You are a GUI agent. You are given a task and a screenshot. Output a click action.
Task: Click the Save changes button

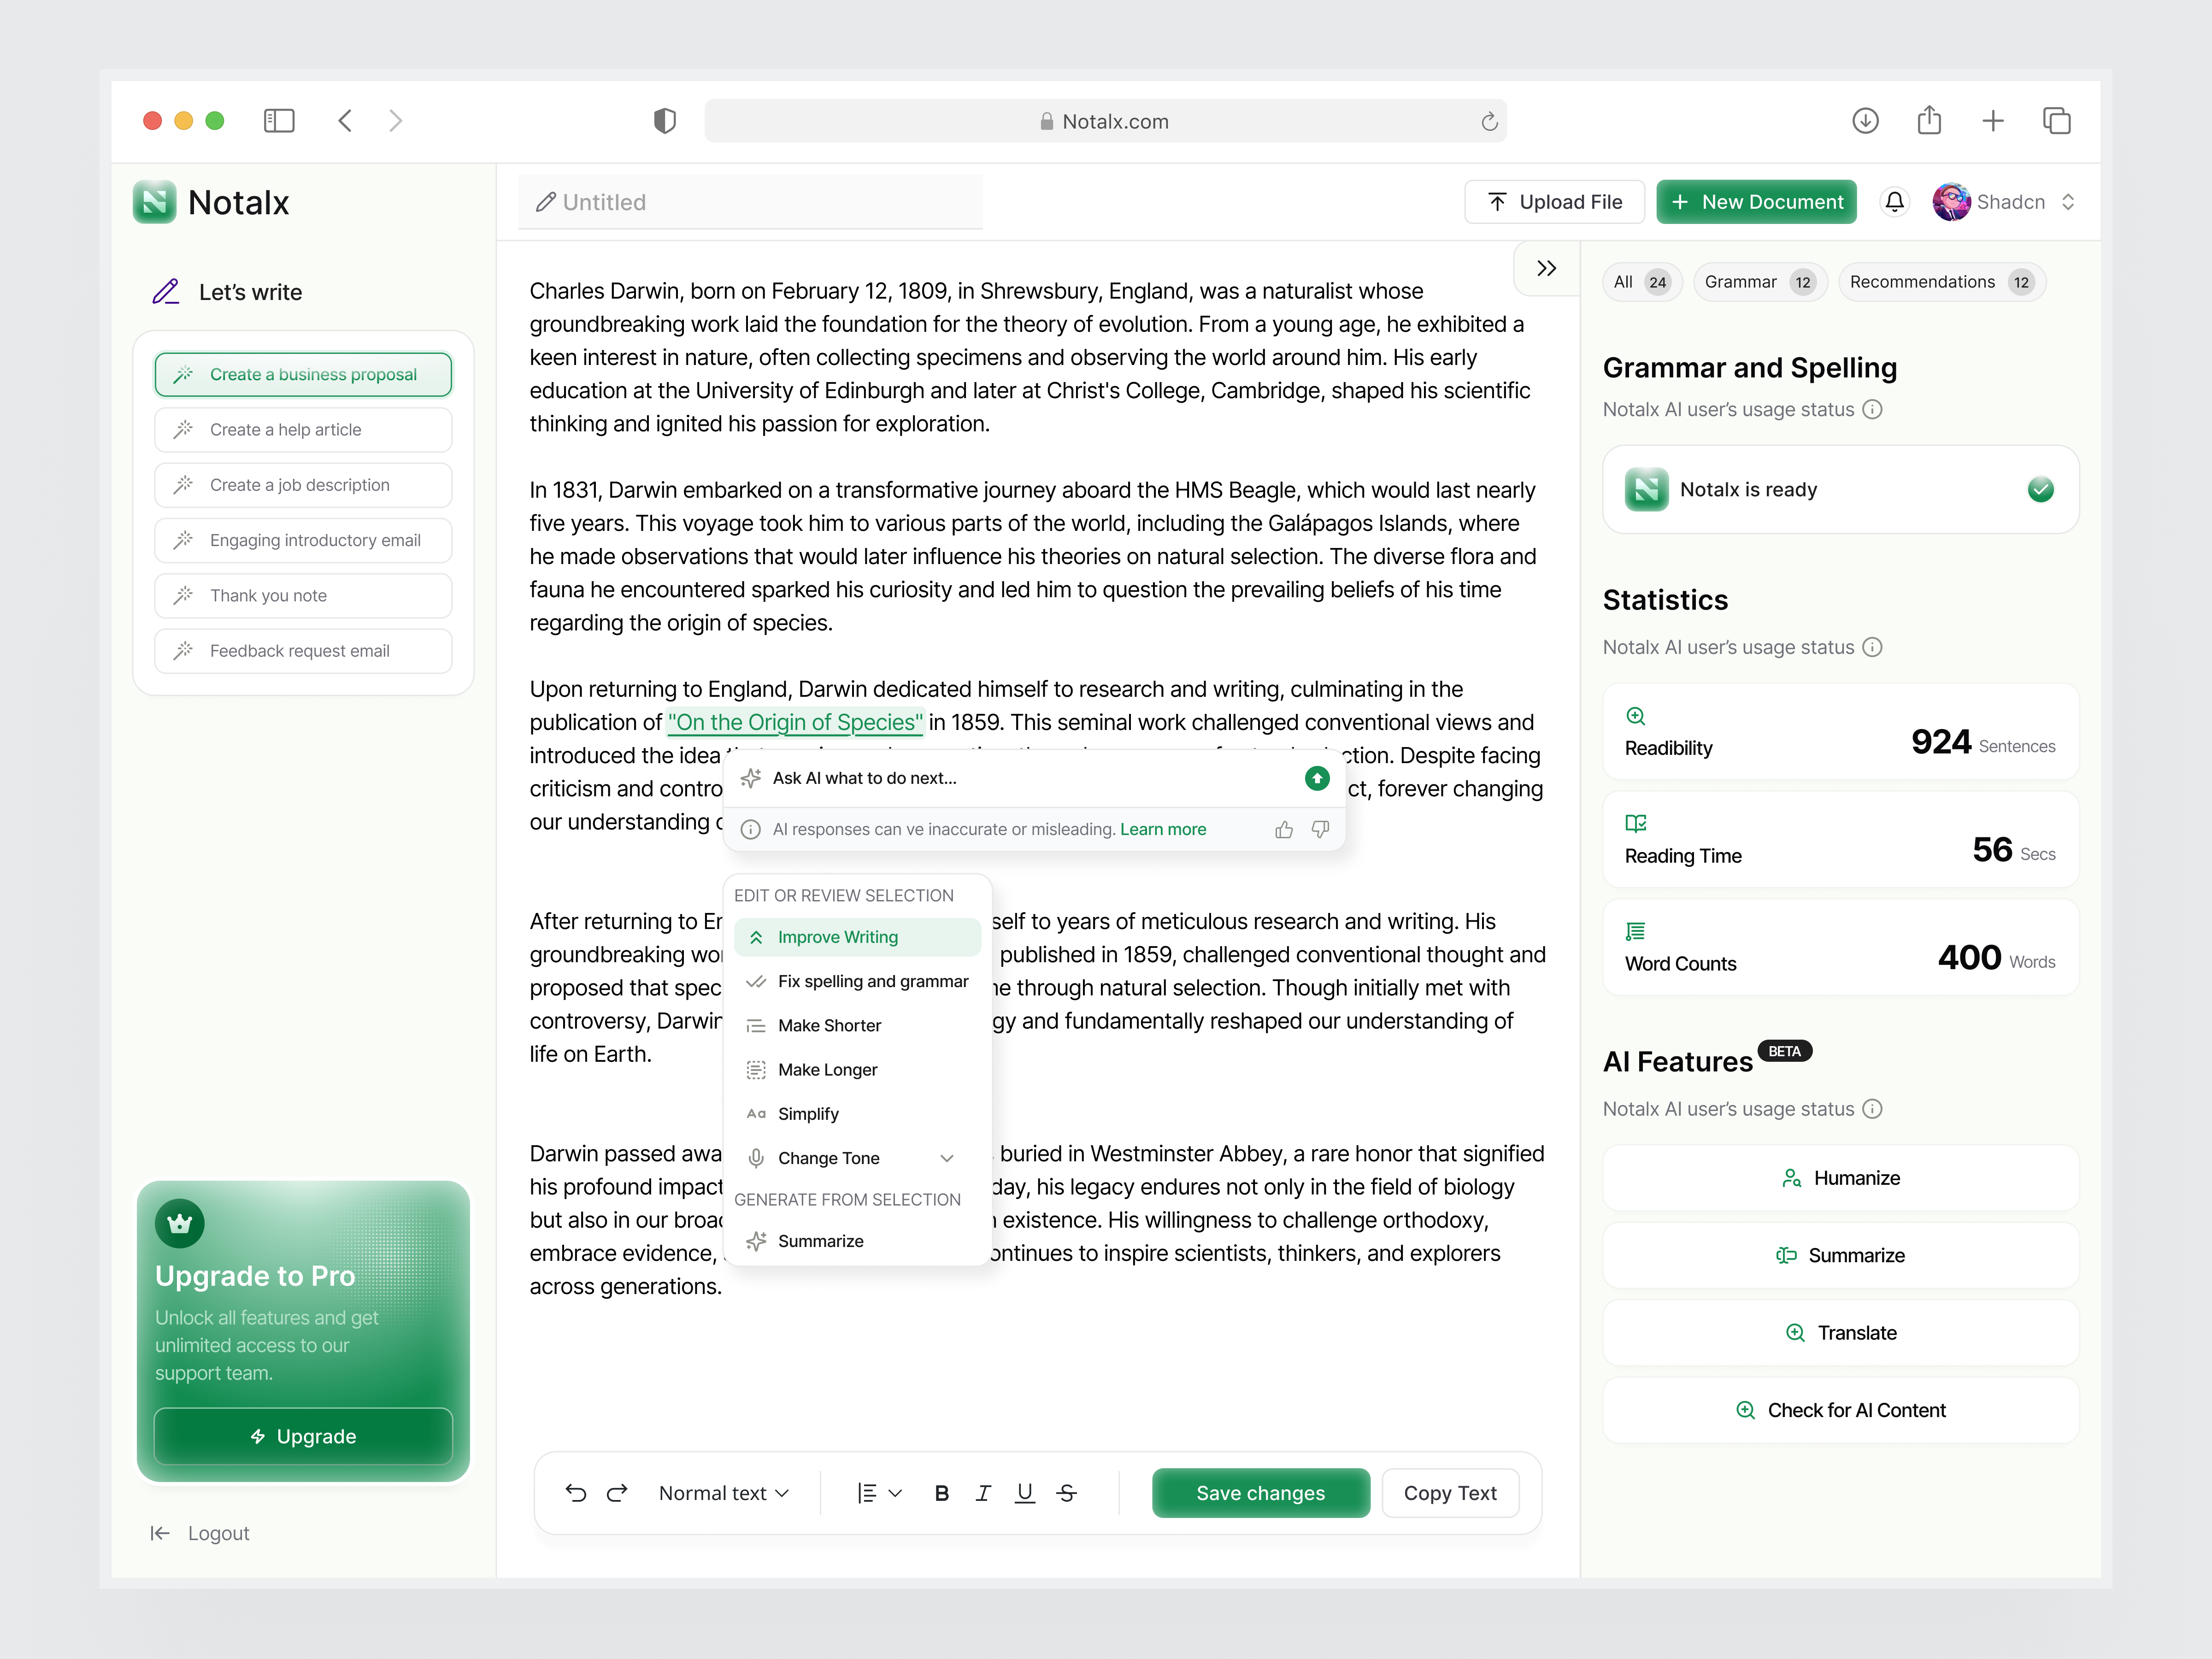coord(1260,1492)
